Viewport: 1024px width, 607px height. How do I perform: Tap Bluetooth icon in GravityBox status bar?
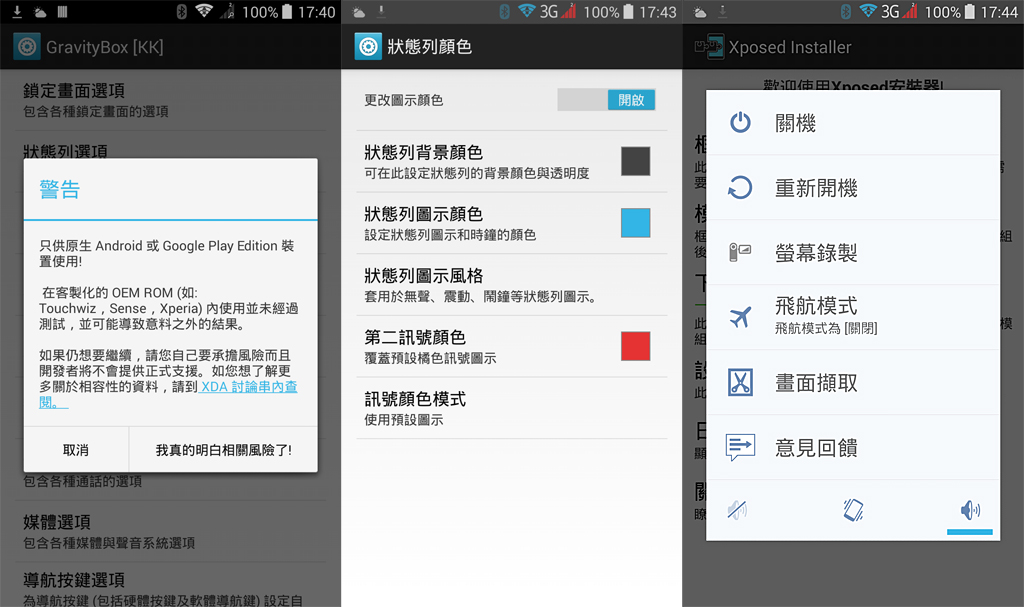(x=182, y=12)
